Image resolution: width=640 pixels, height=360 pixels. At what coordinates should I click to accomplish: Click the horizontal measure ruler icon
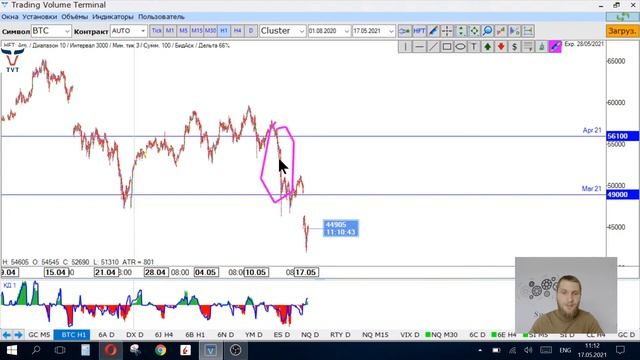click(x=528, y=31)
